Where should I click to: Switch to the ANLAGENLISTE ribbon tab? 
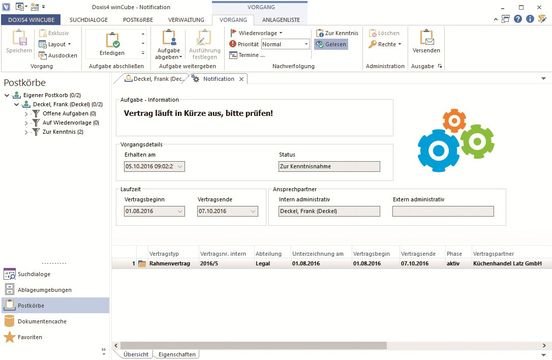[x=281, y=20]
